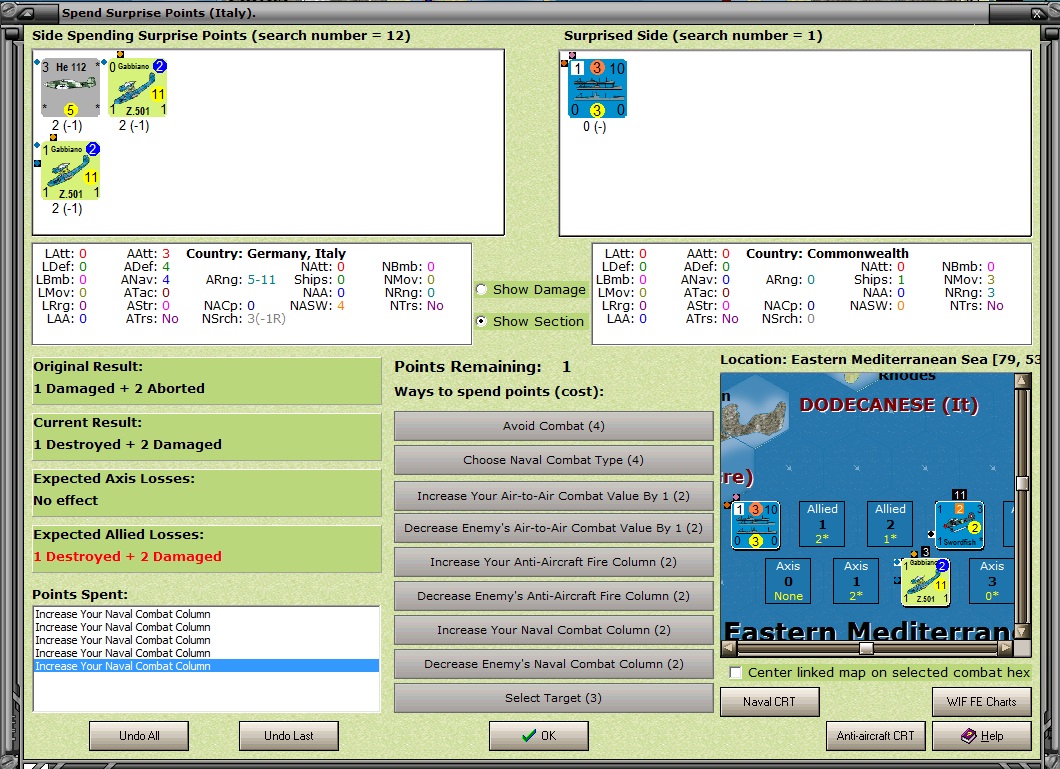Click the Allied 1 sea box on map
1060x769 pixels.
pyautogui.click(x=822, y=524)
